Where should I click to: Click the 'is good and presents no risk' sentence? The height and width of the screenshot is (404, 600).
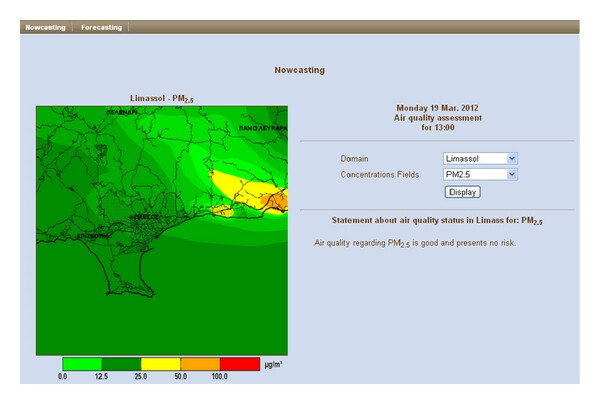pos(415,243)
